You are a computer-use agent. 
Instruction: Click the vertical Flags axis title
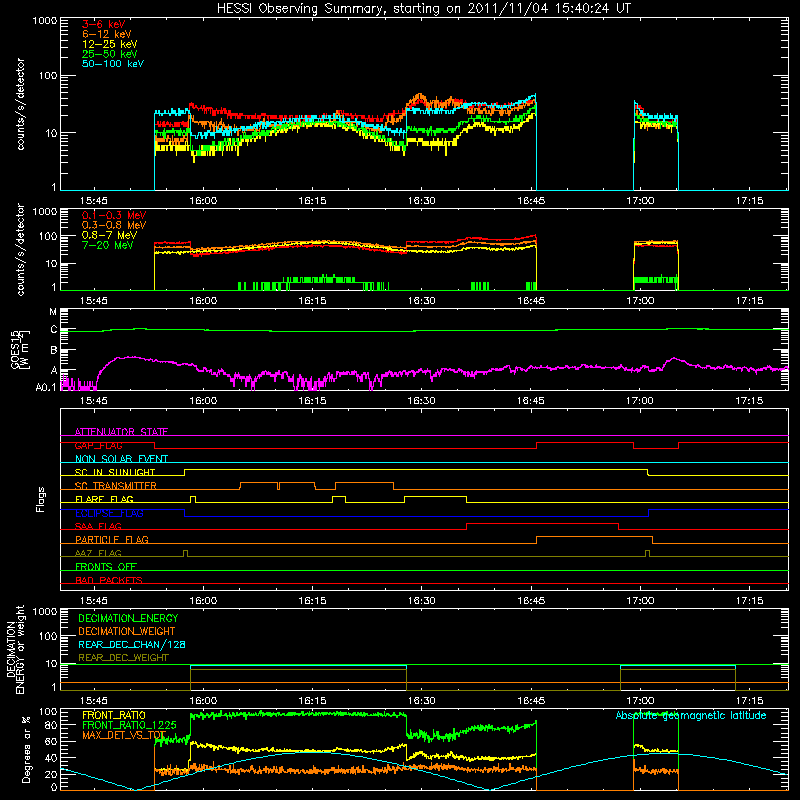[41, 499]
